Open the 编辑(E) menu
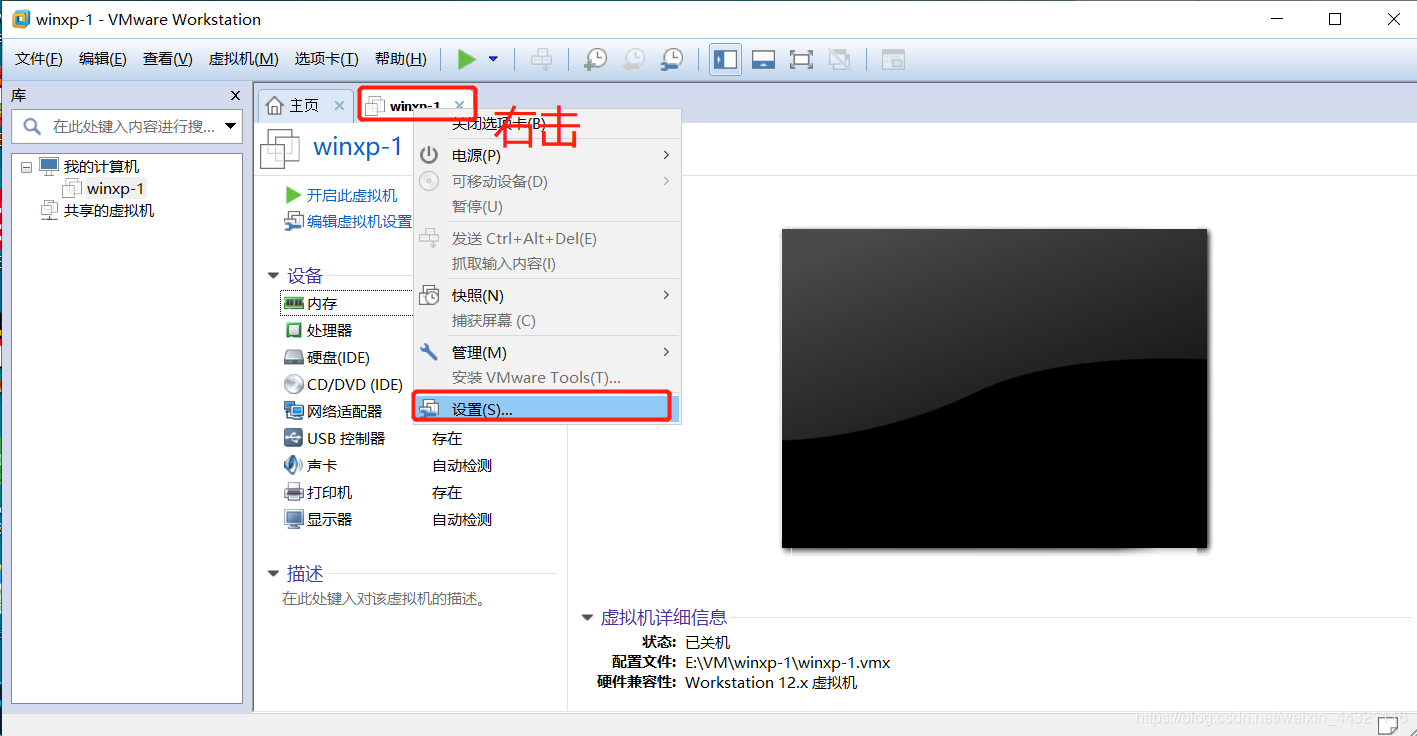 (x=103, y=59)
